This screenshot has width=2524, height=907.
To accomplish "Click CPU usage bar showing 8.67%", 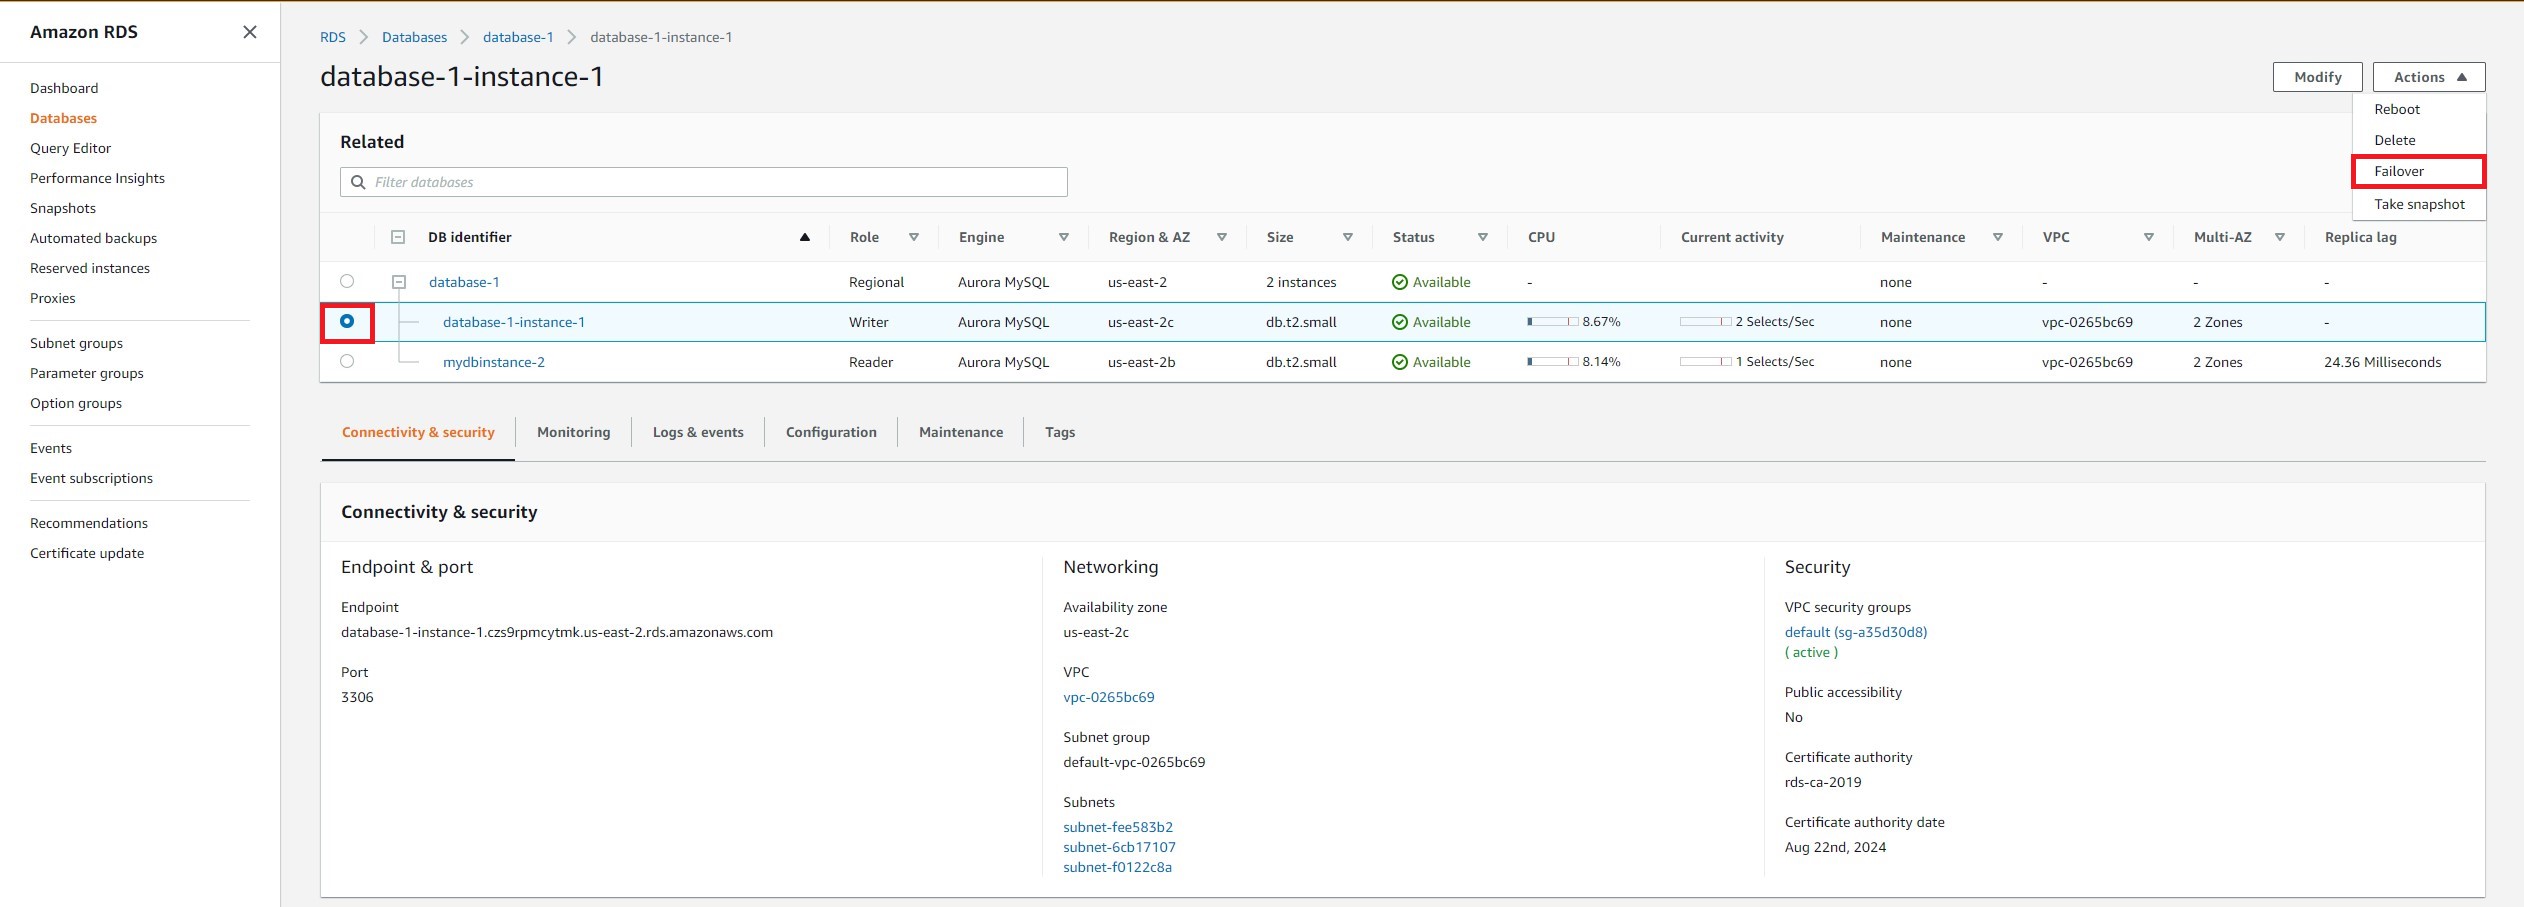I will point(1552,322).
